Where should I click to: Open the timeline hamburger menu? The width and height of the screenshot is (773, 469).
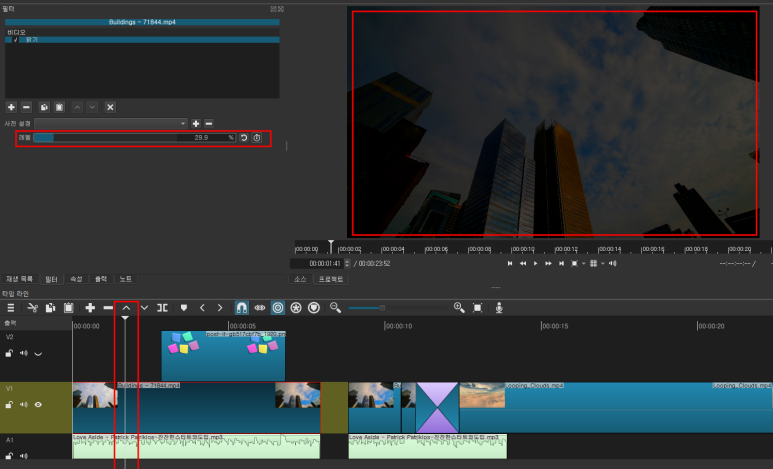point(10,308)
